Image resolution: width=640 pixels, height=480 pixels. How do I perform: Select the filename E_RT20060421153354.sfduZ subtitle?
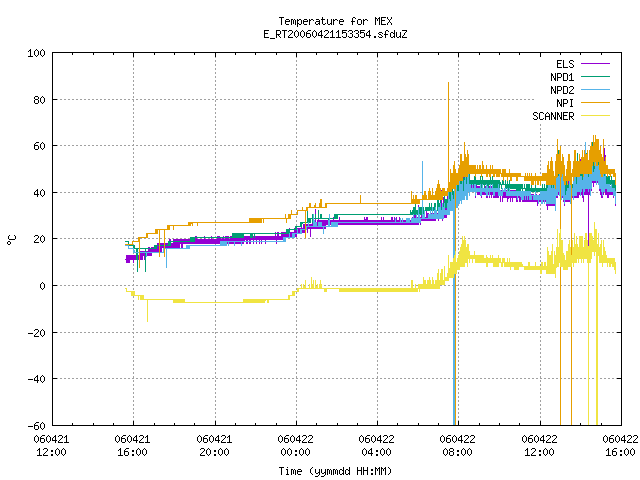pyautogui.click(x=335, y=34)
